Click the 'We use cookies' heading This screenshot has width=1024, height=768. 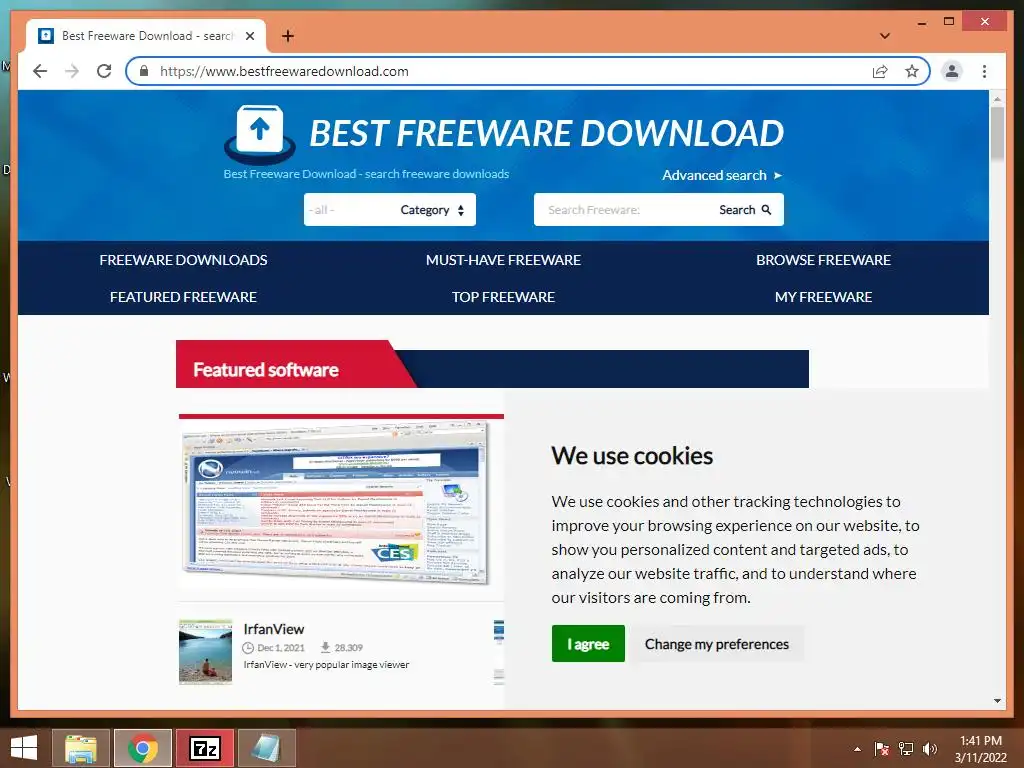[632, 456]
